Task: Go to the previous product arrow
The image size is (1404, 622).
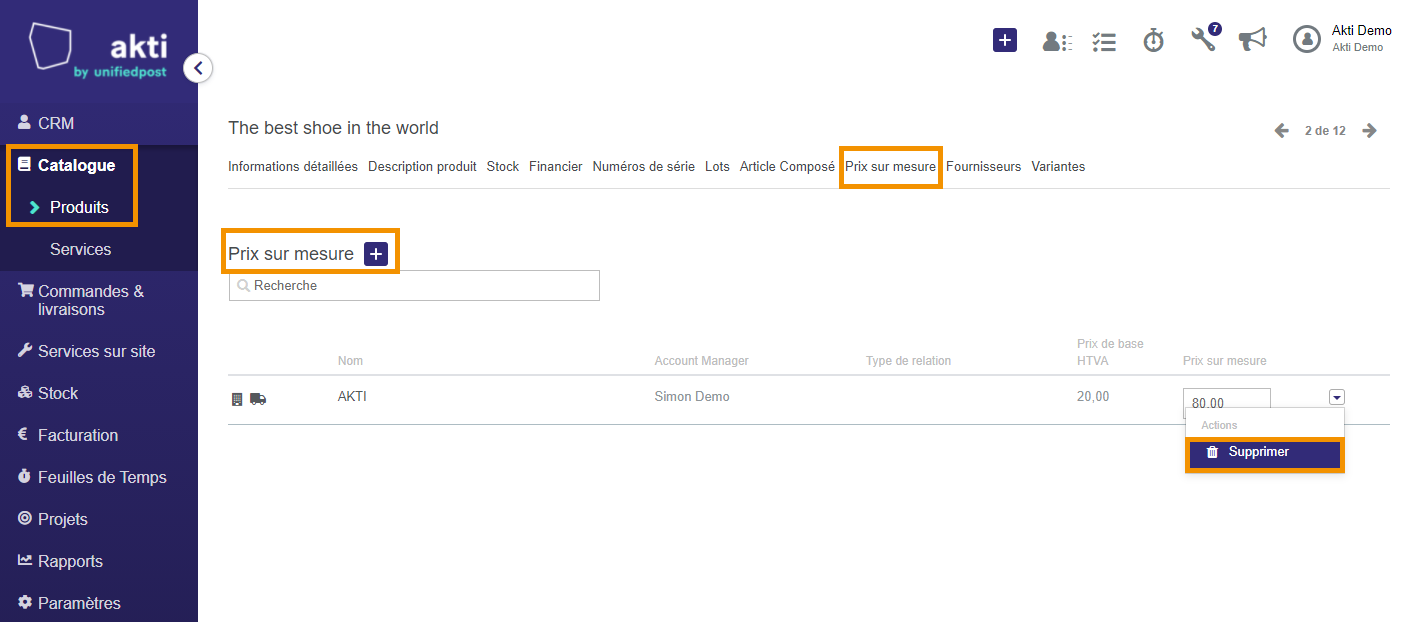Action: (1281, 131)
